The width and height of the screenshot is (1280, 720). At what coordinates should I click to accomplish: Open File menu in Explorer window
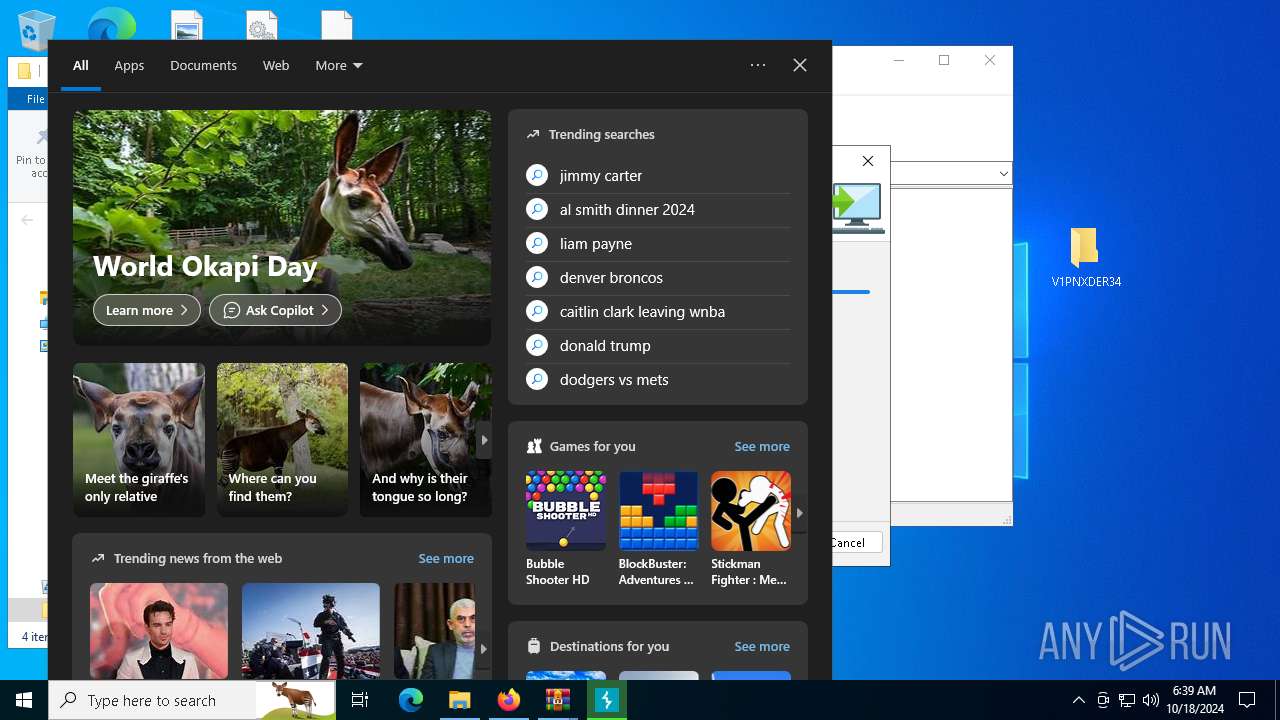tap(35, 99)
